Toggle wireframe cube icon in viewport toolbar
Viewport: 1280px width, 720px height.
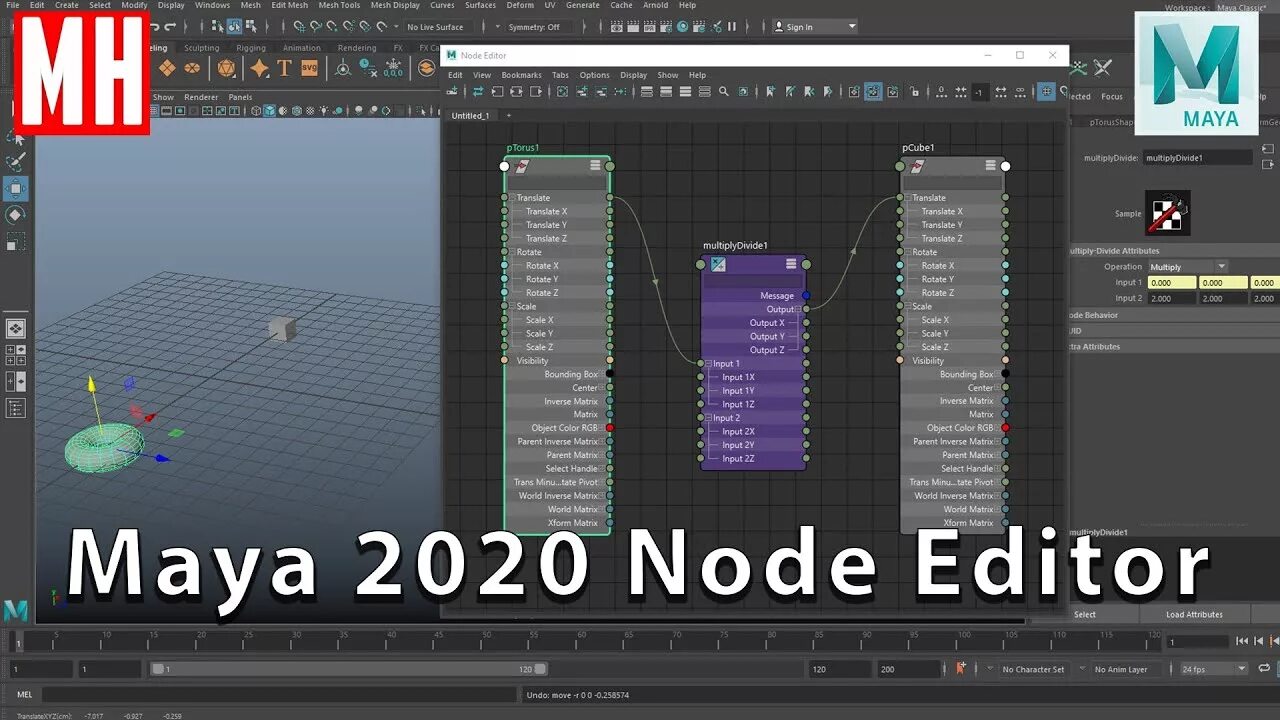[x=256, y=111]
